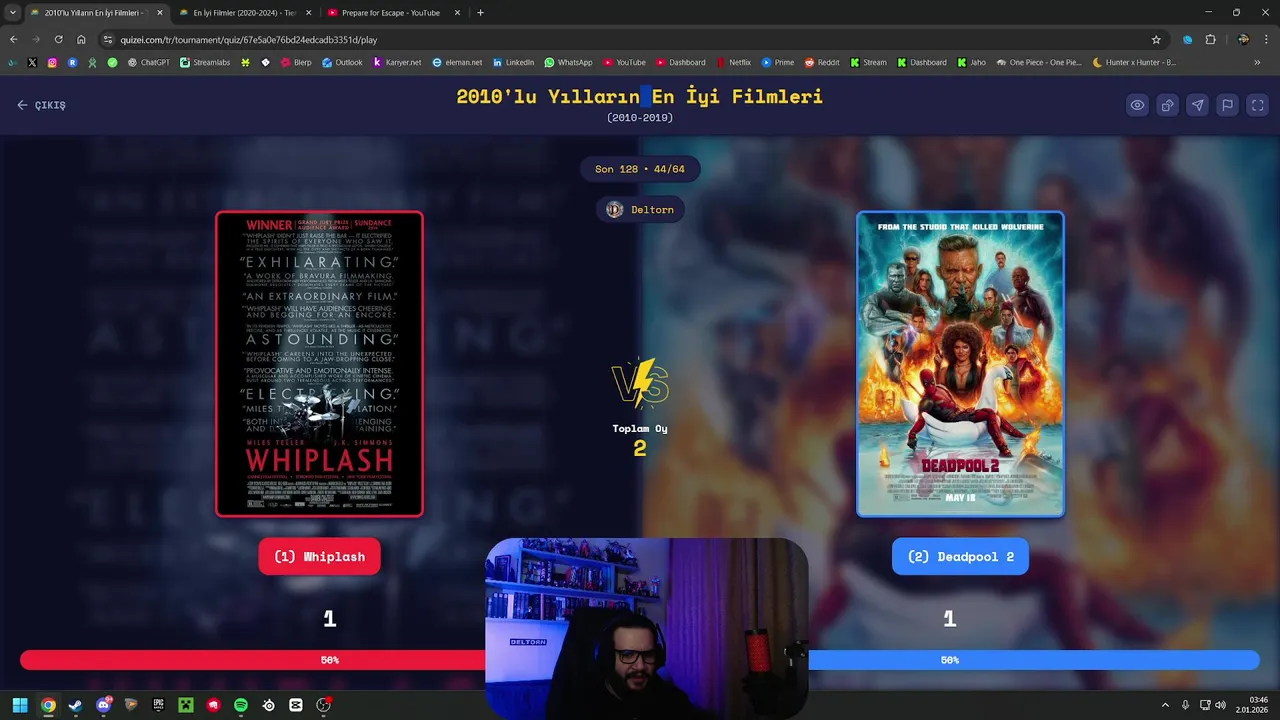Open Minecraft from the taskbar
The image size is (1280, 720).
coord(185,705)
